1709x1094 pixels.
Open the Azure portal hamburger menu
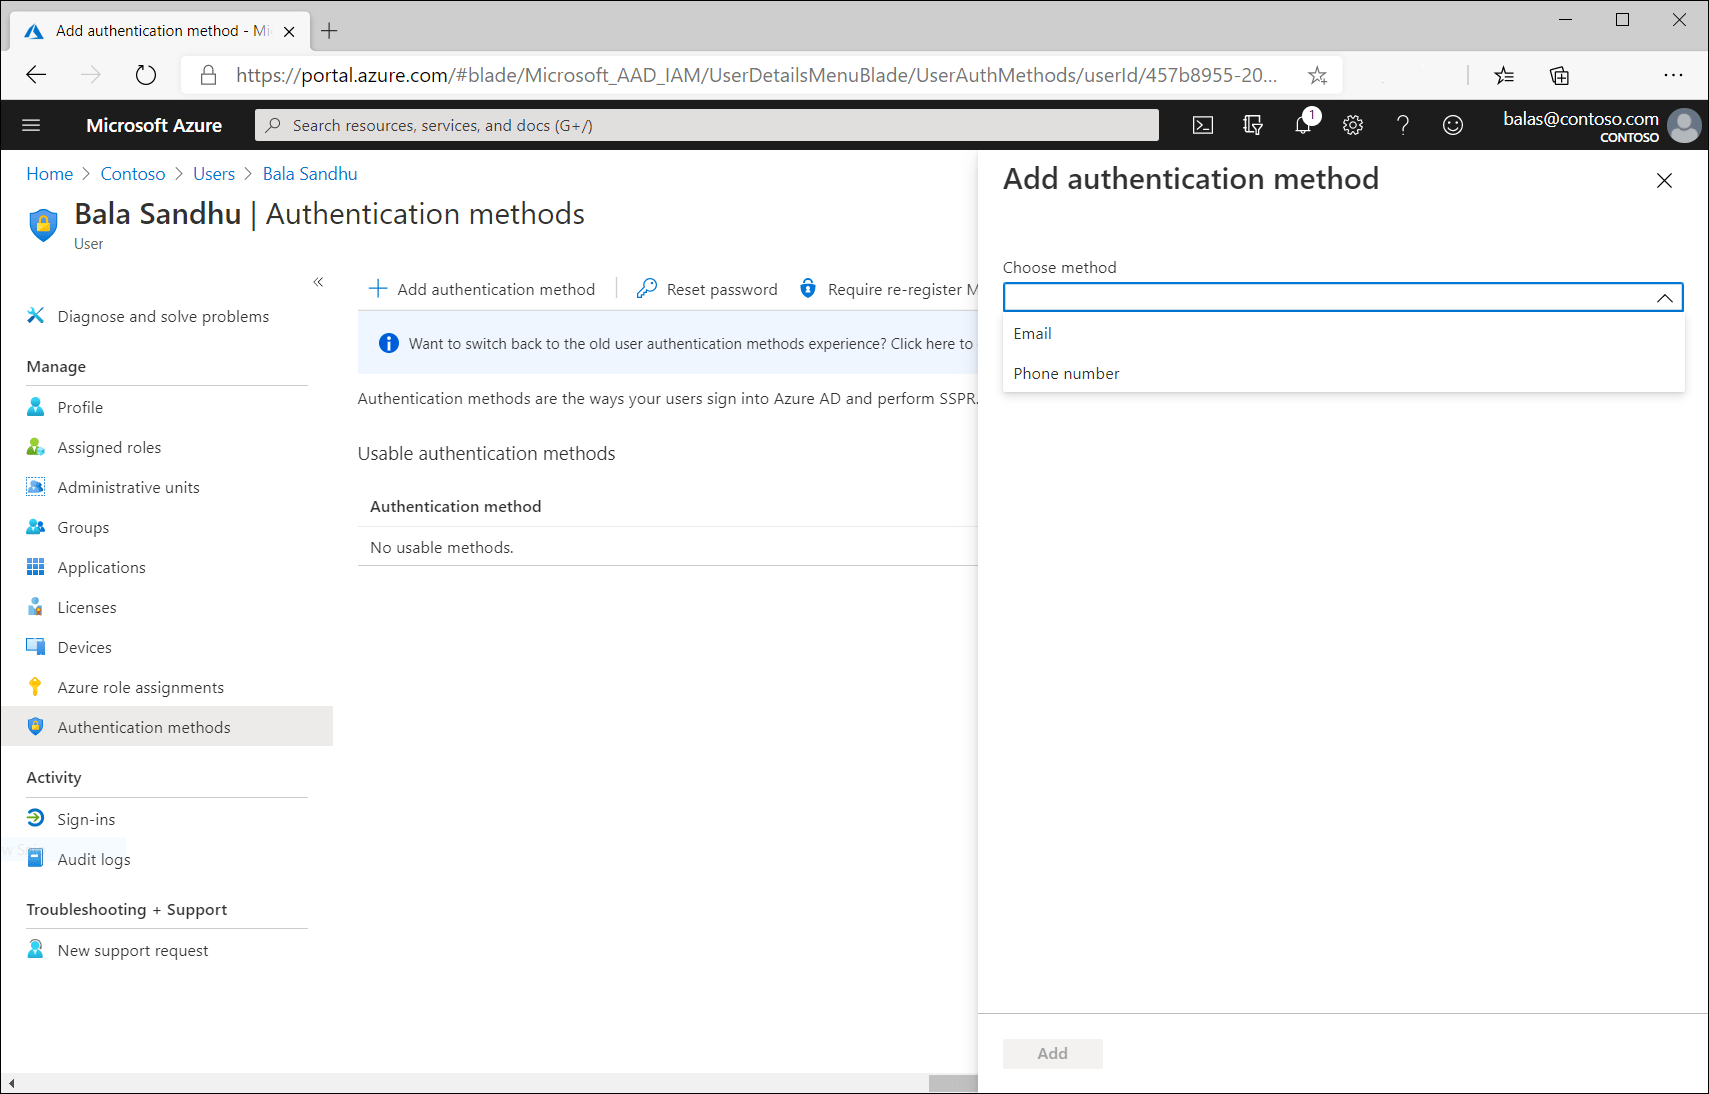tap(31, 125)
